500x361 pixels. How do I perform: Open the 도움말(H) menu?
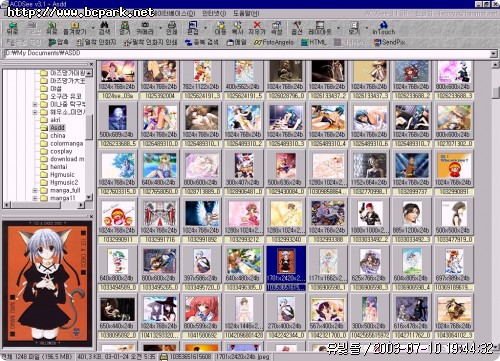click(x=246, y=13)
